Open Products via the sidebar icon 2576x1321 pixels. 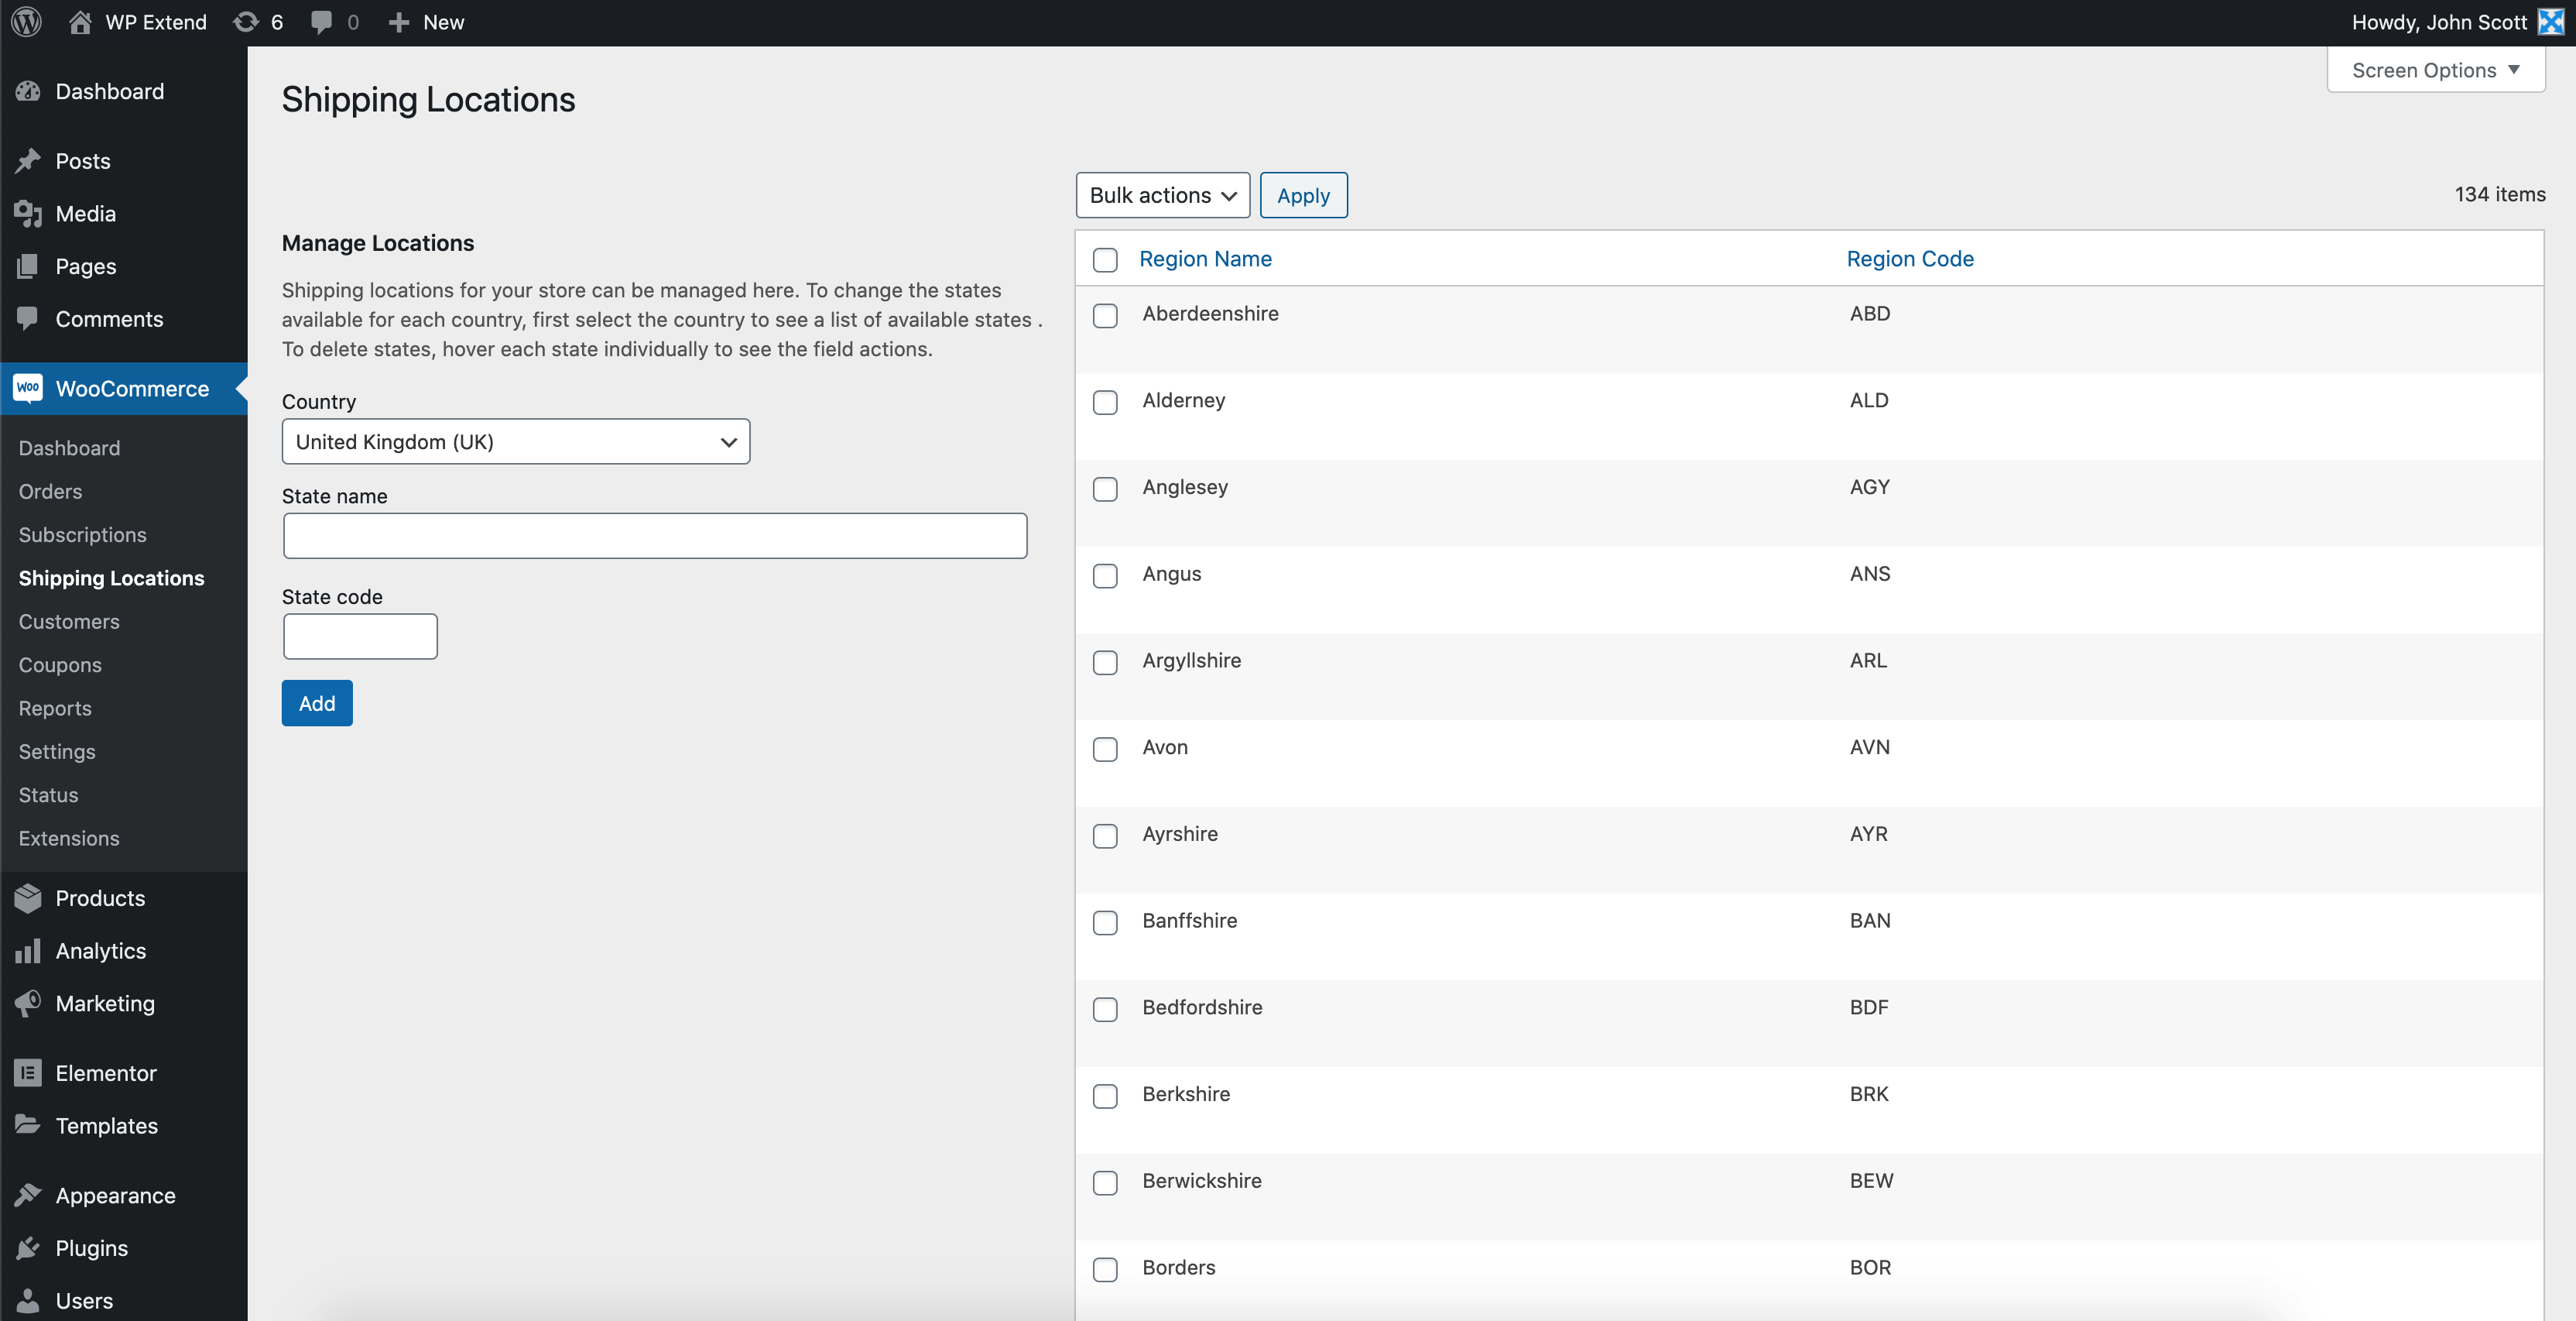point(28,897)
